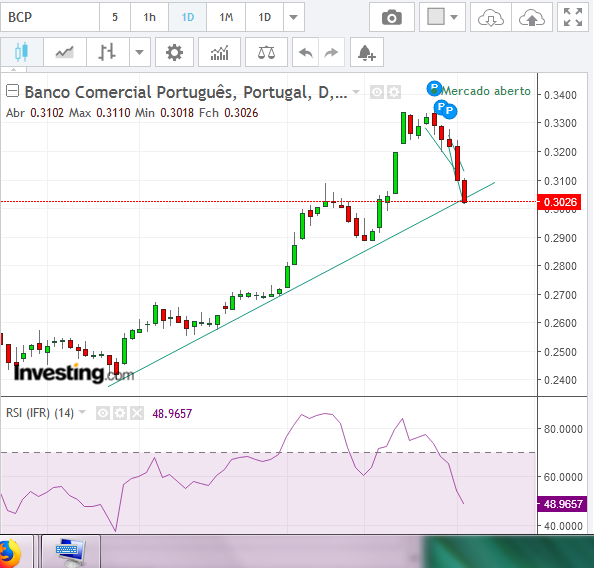Viewport: 594px width, 568px height.
Task: Click the 0.3026 current price label
Action: (x=559, y=202)
